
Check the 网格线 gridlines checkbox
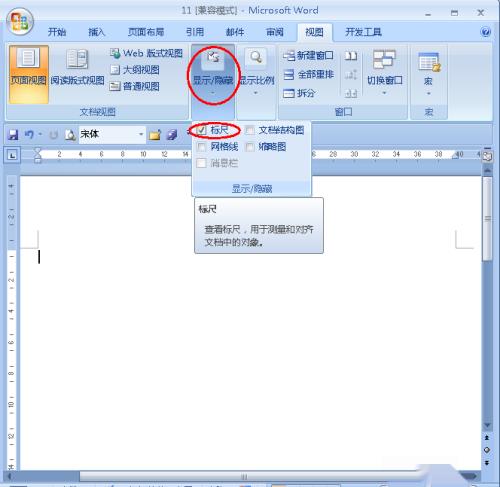point(201,147)
